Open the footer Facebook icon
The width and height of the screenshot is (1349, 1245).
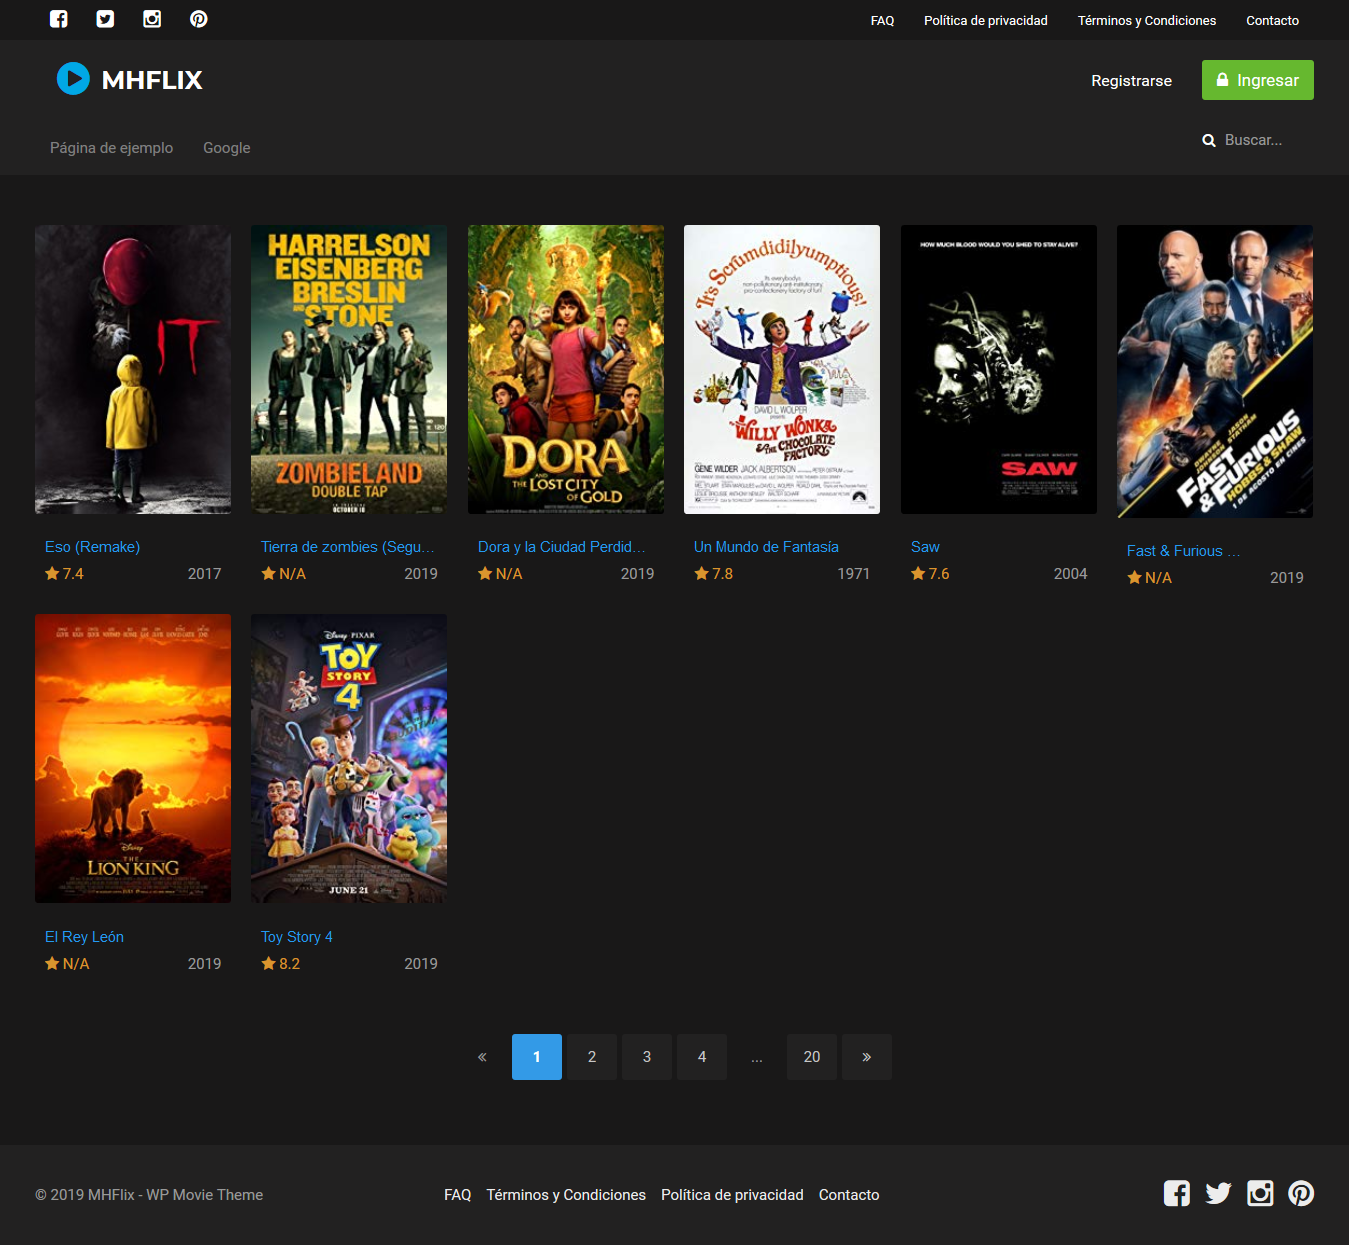pyautogui.click(x=1177, y=1193)
